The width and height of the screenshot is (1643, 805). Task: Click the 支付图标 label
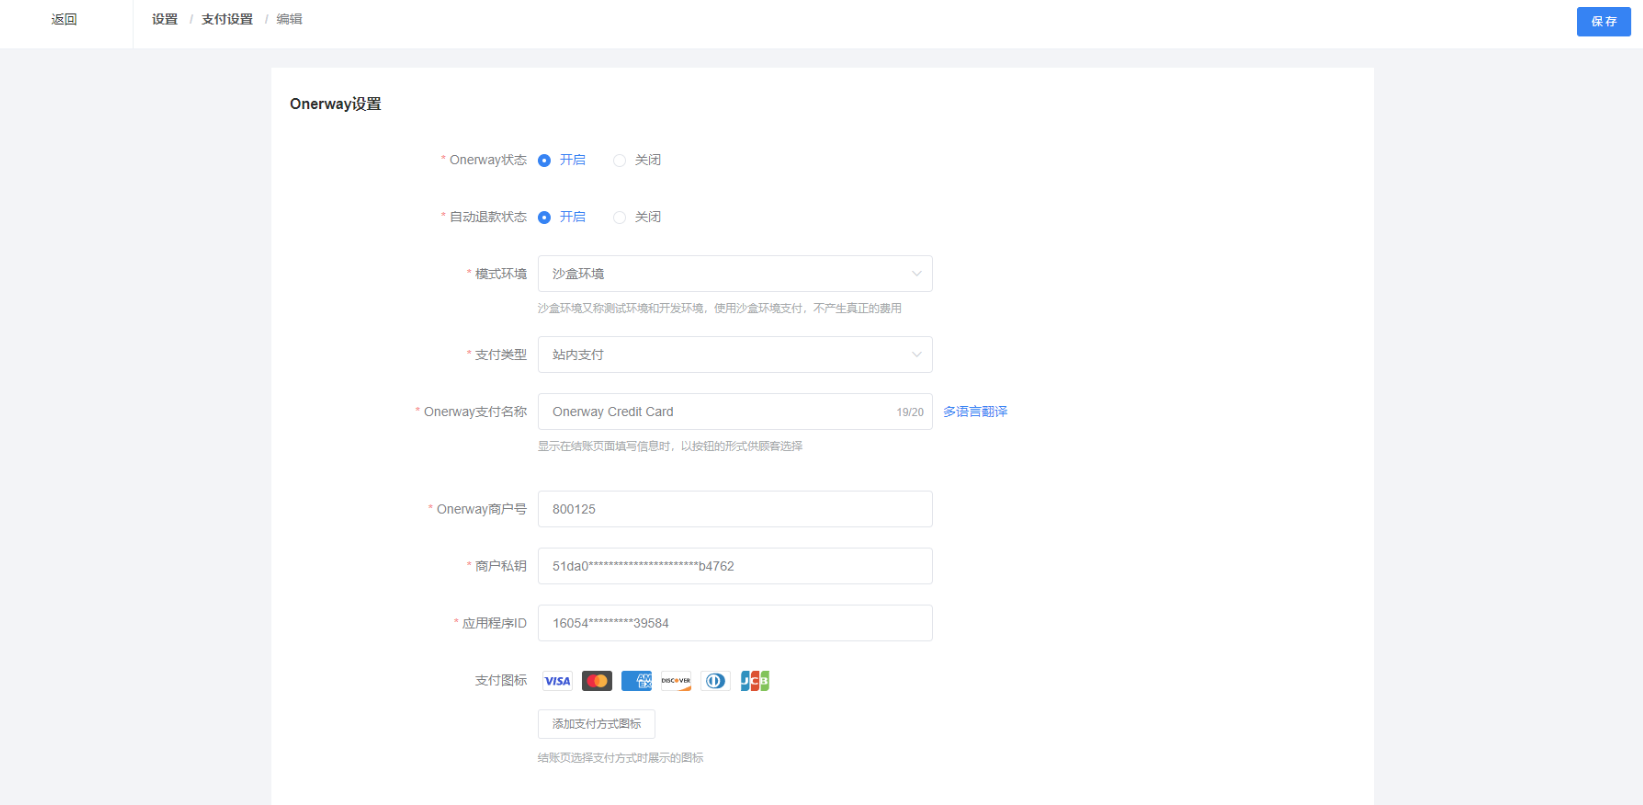pyautogui.click(x=501, y=680)
